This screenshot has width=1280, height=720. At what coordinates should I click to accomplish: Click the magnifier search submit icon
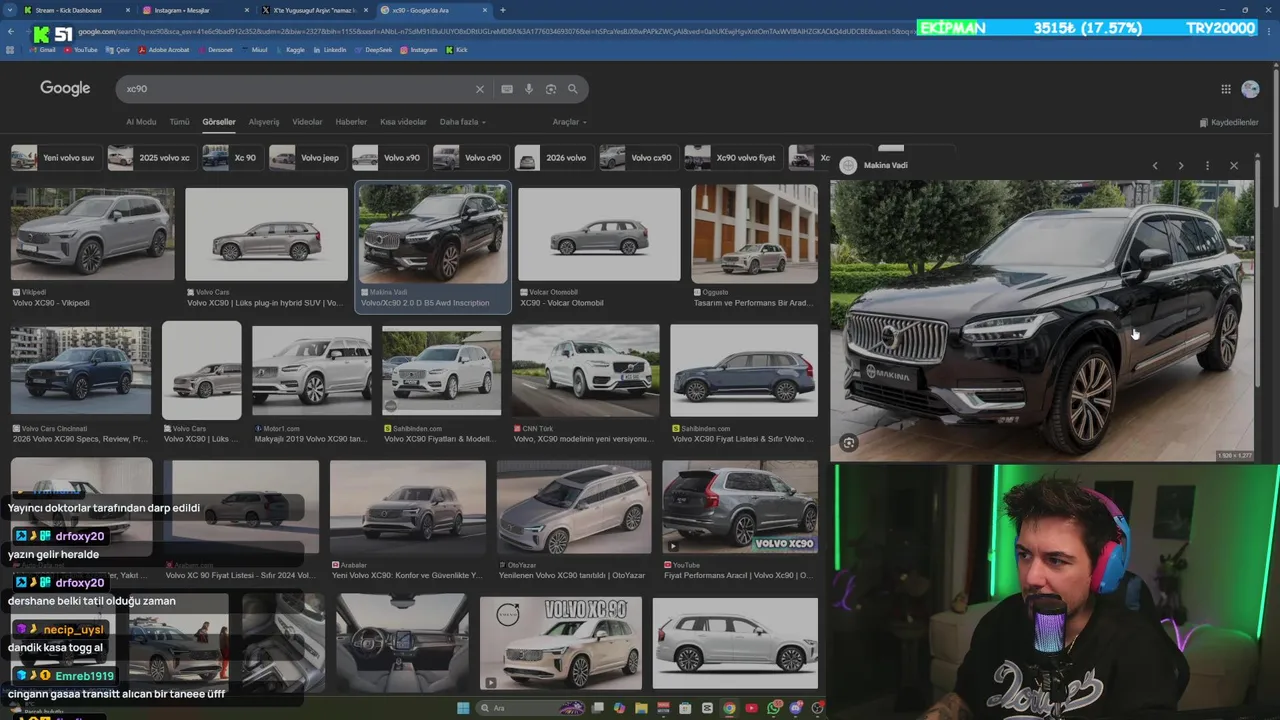(573, 89)
